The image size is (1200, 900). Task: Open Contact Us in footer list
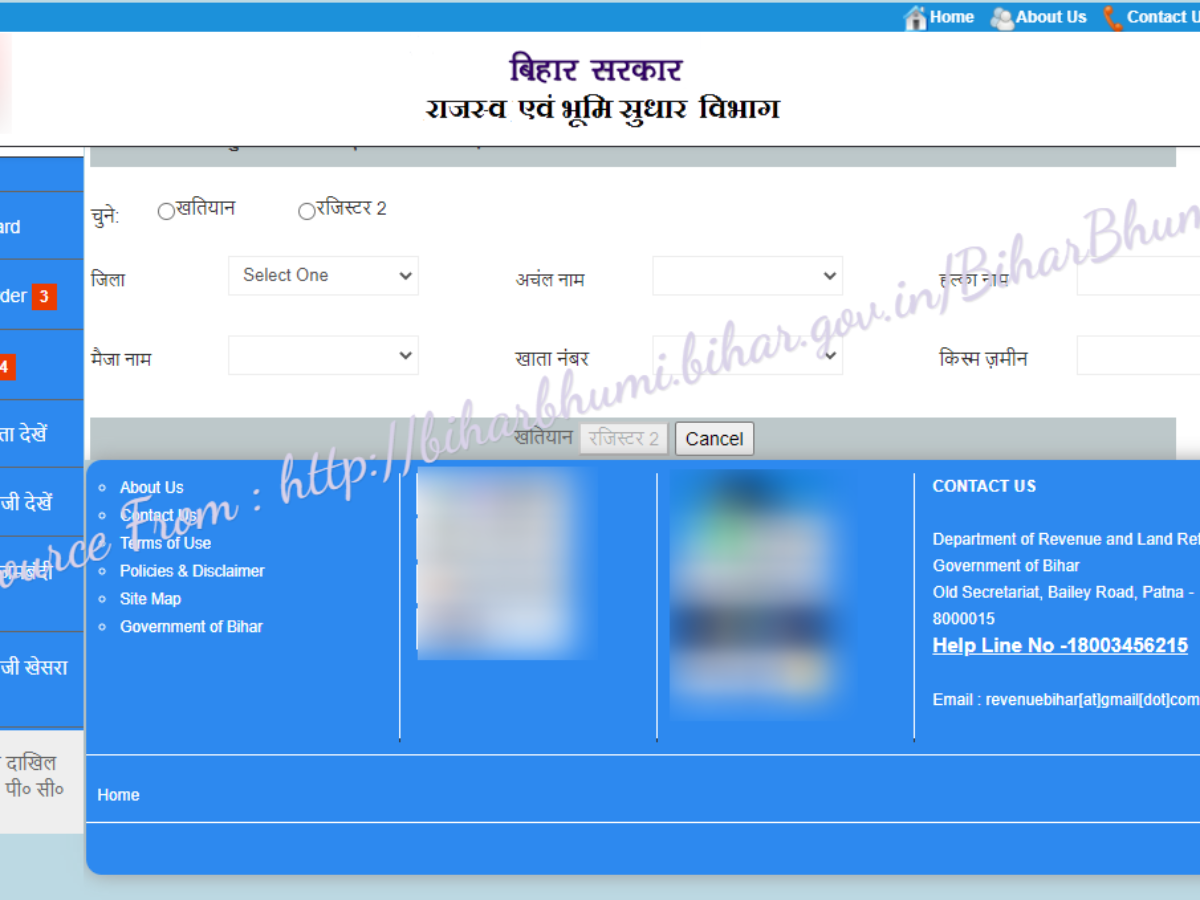click(160, 515)
